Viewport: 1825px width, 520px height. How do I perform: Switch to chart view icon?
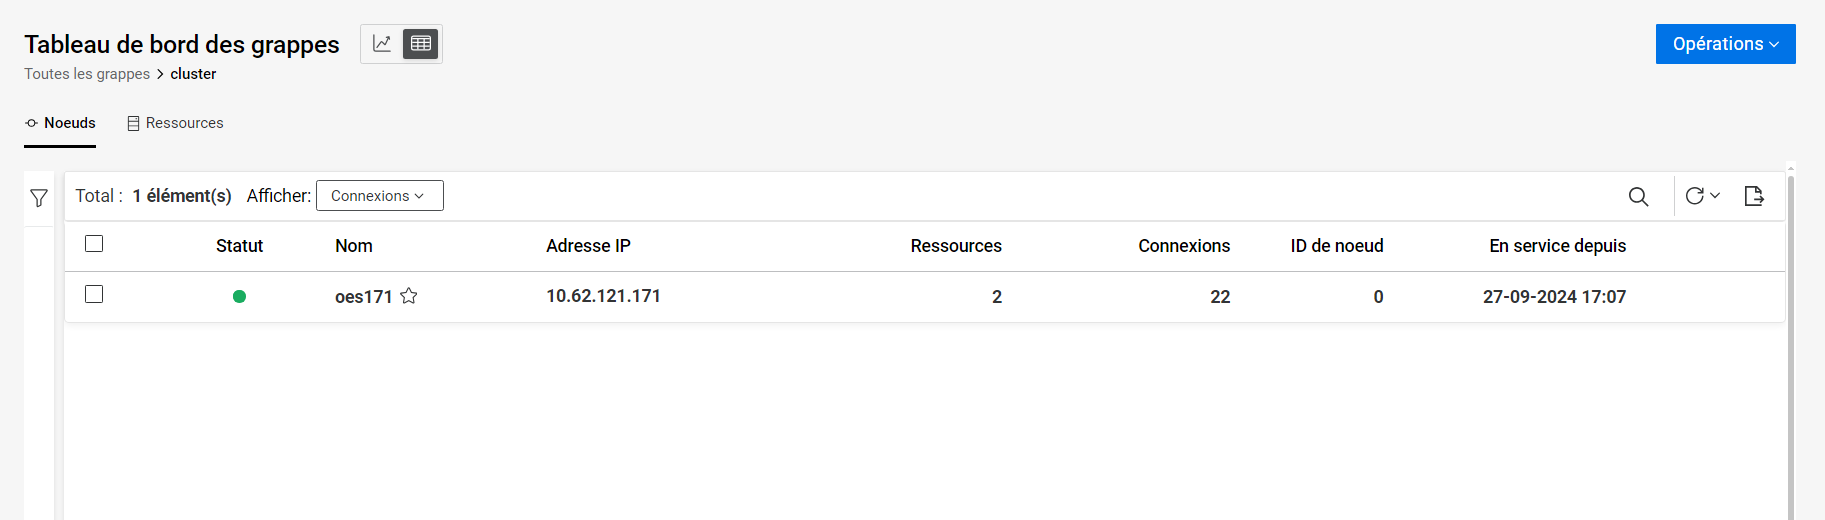tap(382, 44)
